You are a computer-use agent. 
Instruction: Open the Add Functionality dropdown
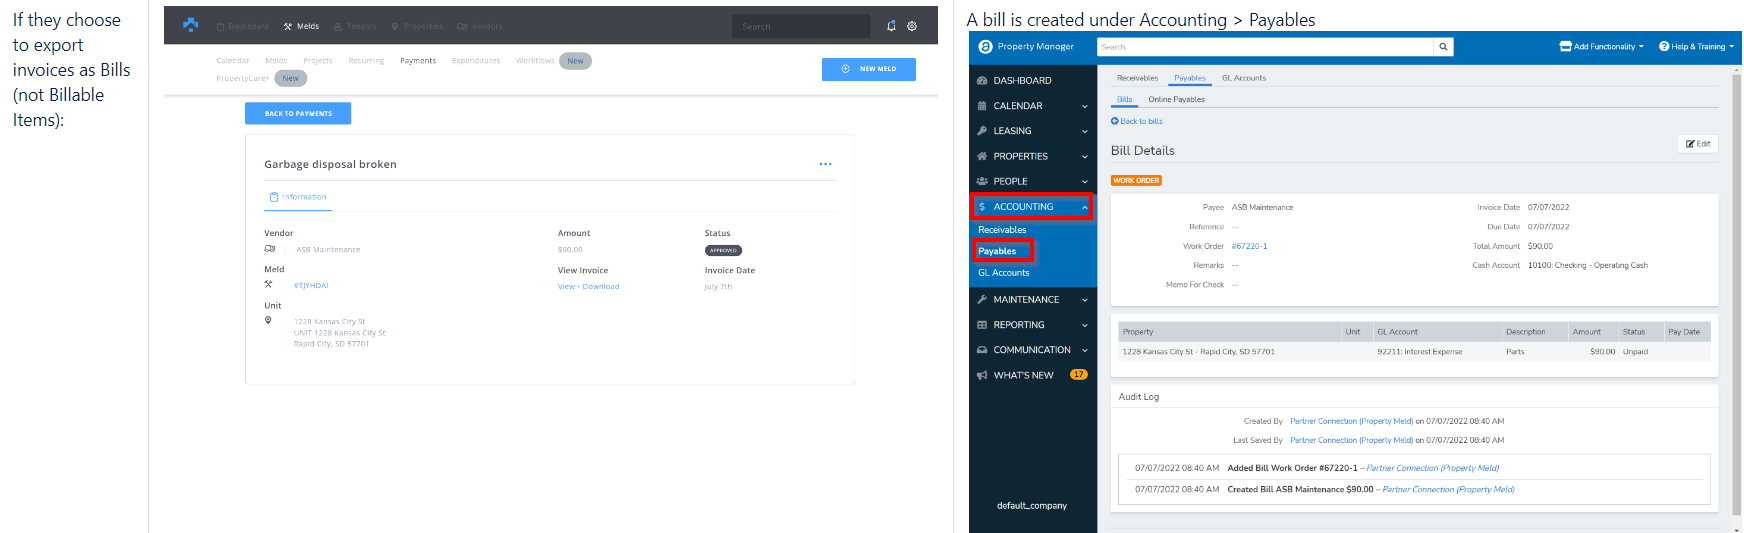1602,46
